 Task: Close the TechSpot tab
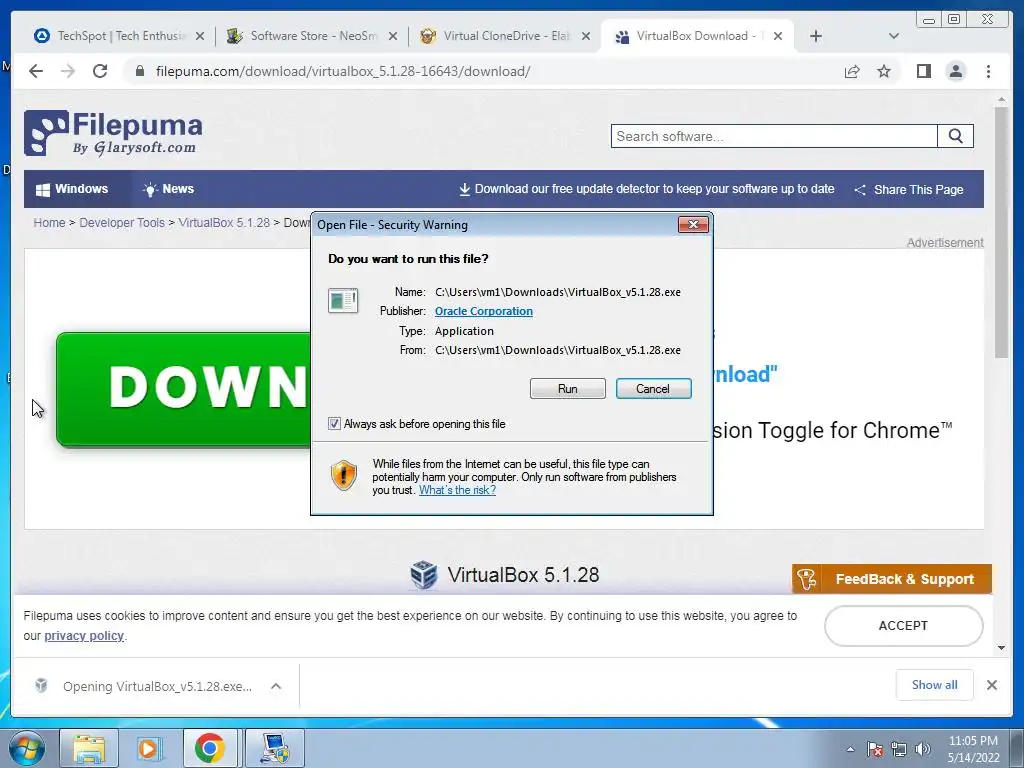(x=200, y=37)
